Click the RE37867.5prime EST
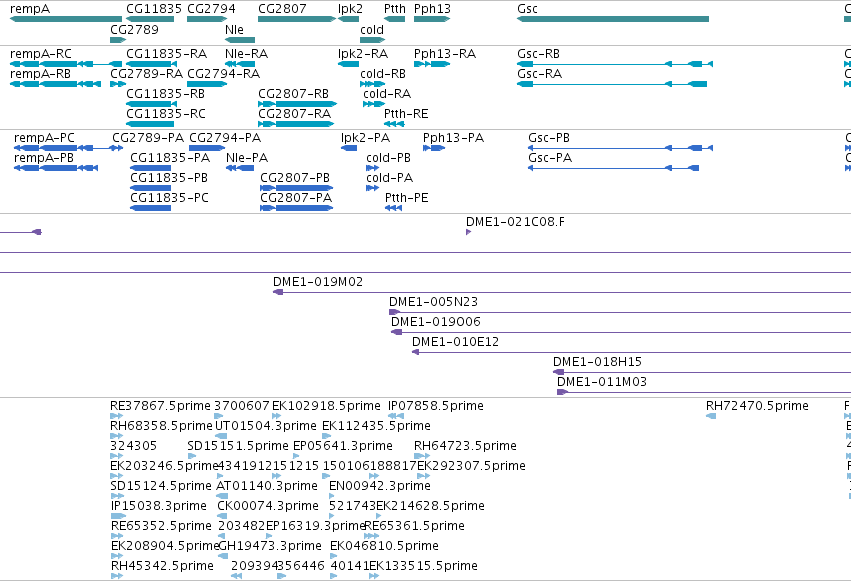 (x=116, y=416)
